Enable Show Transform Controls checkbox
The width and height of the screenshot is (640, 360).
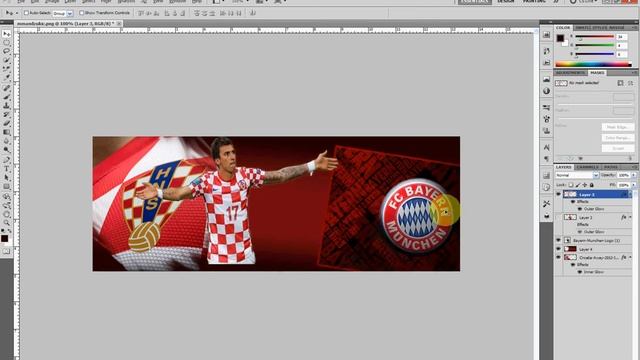pos(81,13)
